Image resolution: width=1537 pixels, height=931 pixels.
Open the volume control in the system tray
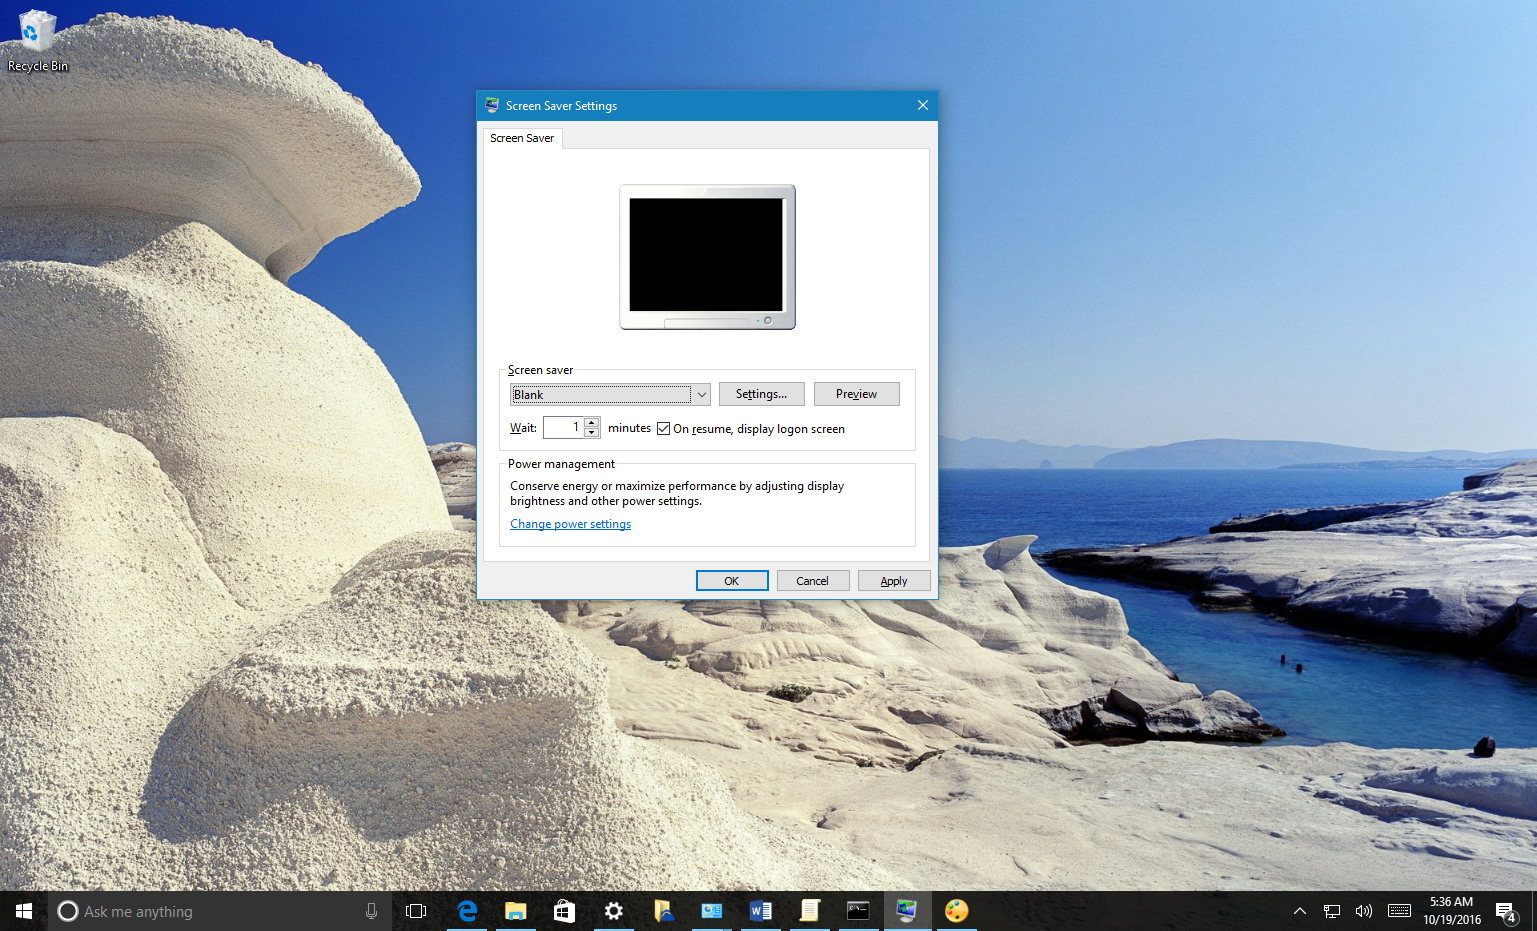(x=1363, y=911)
